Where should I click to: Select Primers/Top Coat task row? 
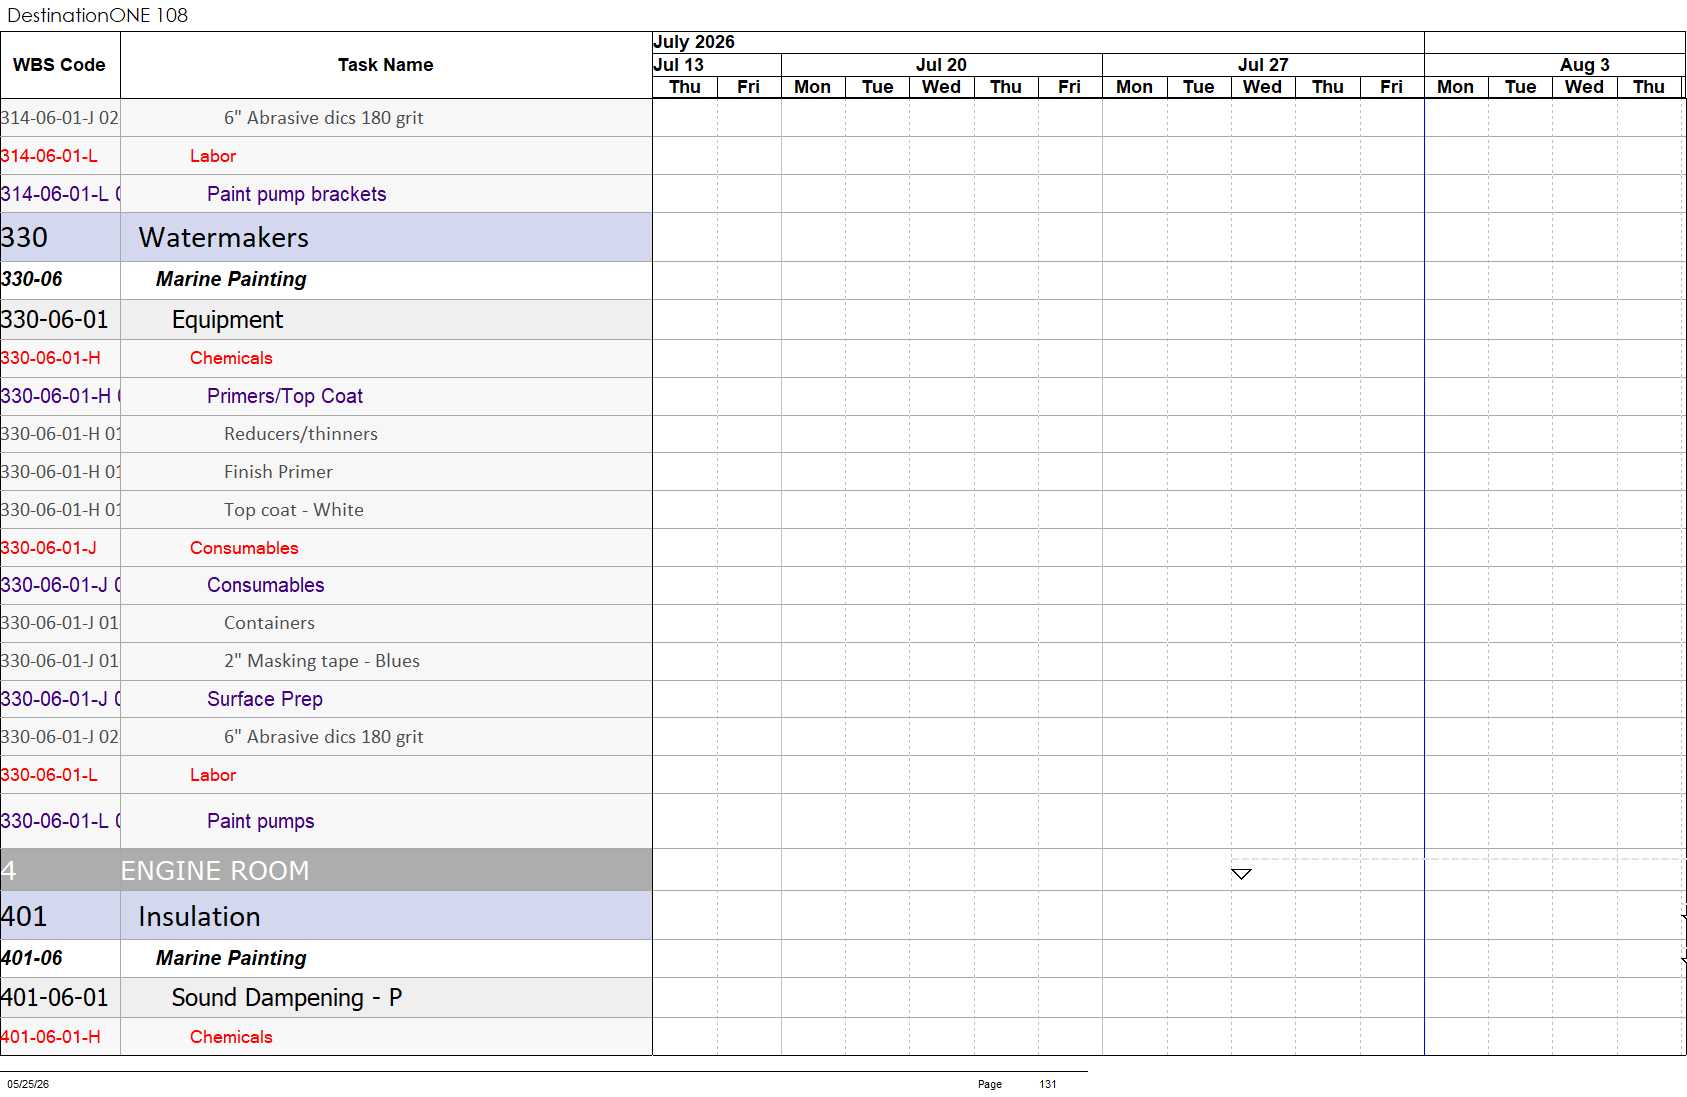click(x=326, y=396)
